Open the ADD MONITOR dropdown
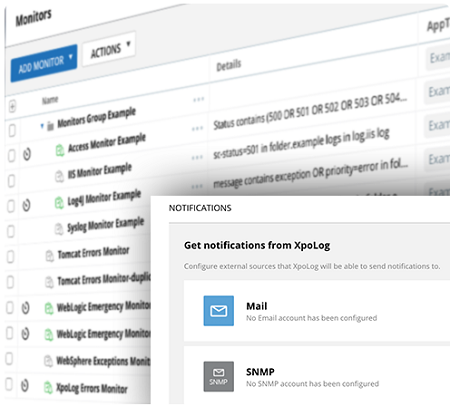Screen dimensions: 450x406 pos(44,63)
